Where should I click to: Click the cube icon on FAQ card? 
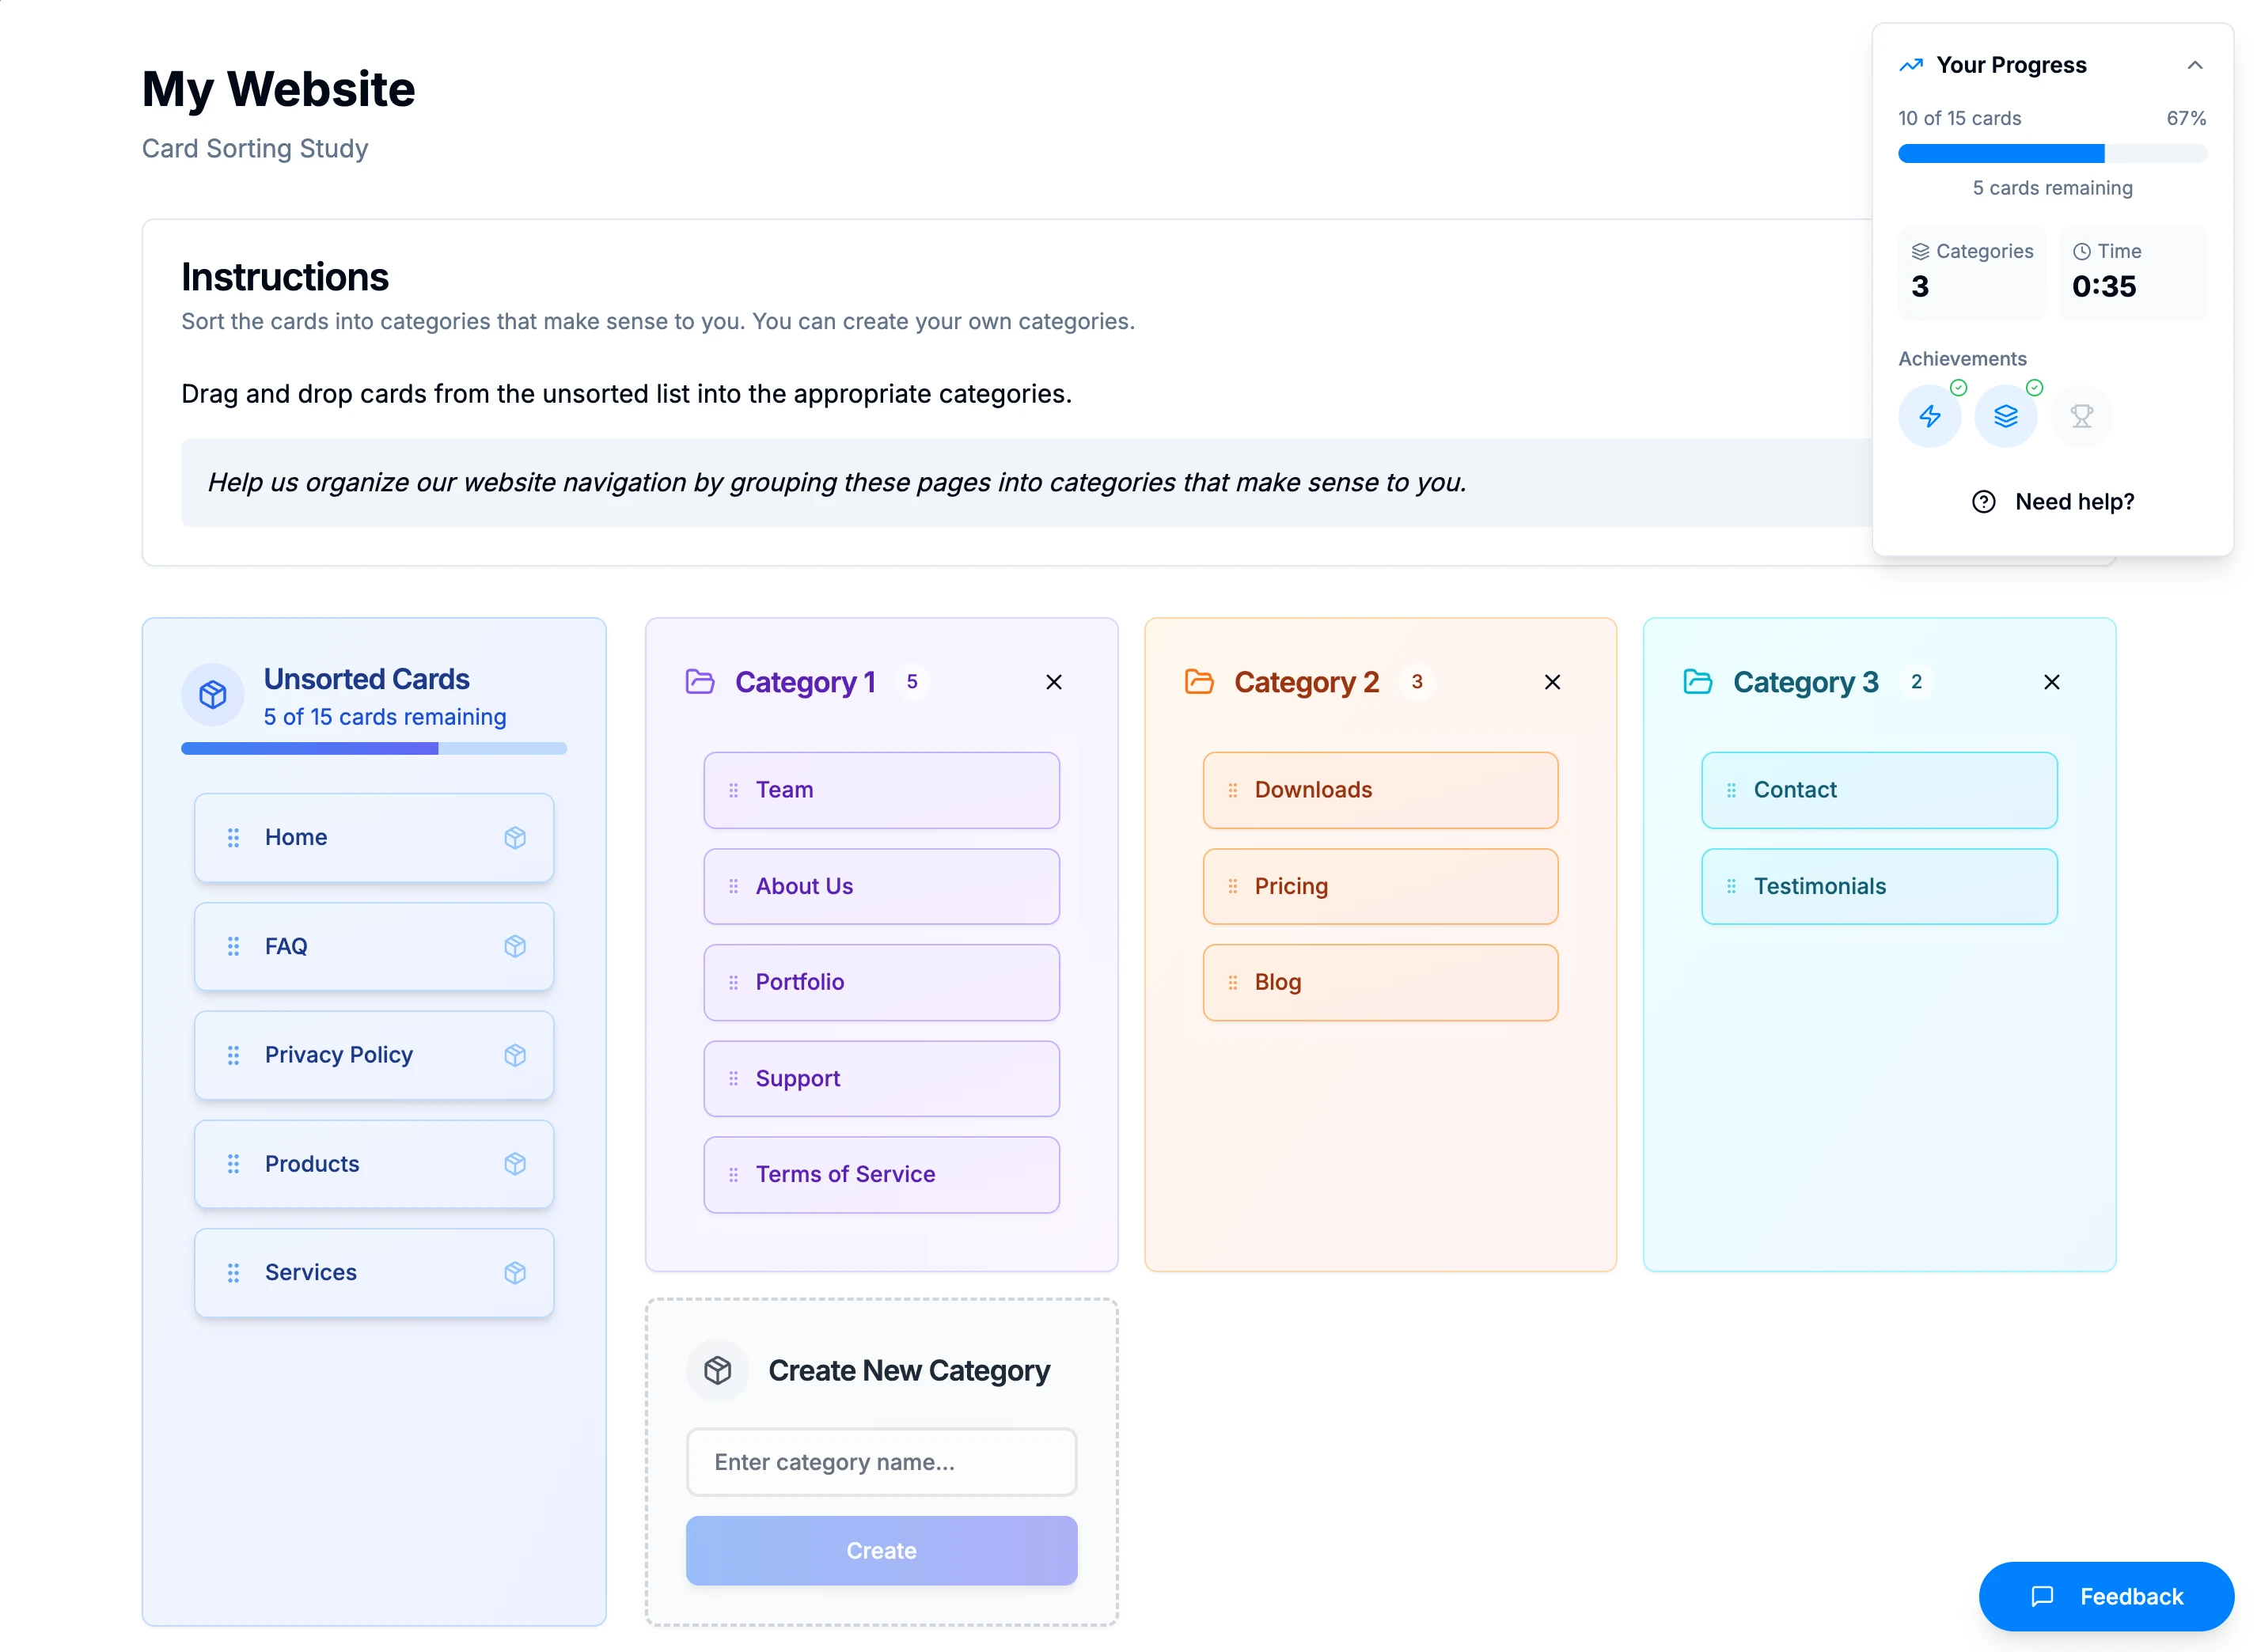pyautogui.click(x=515, y=946)
